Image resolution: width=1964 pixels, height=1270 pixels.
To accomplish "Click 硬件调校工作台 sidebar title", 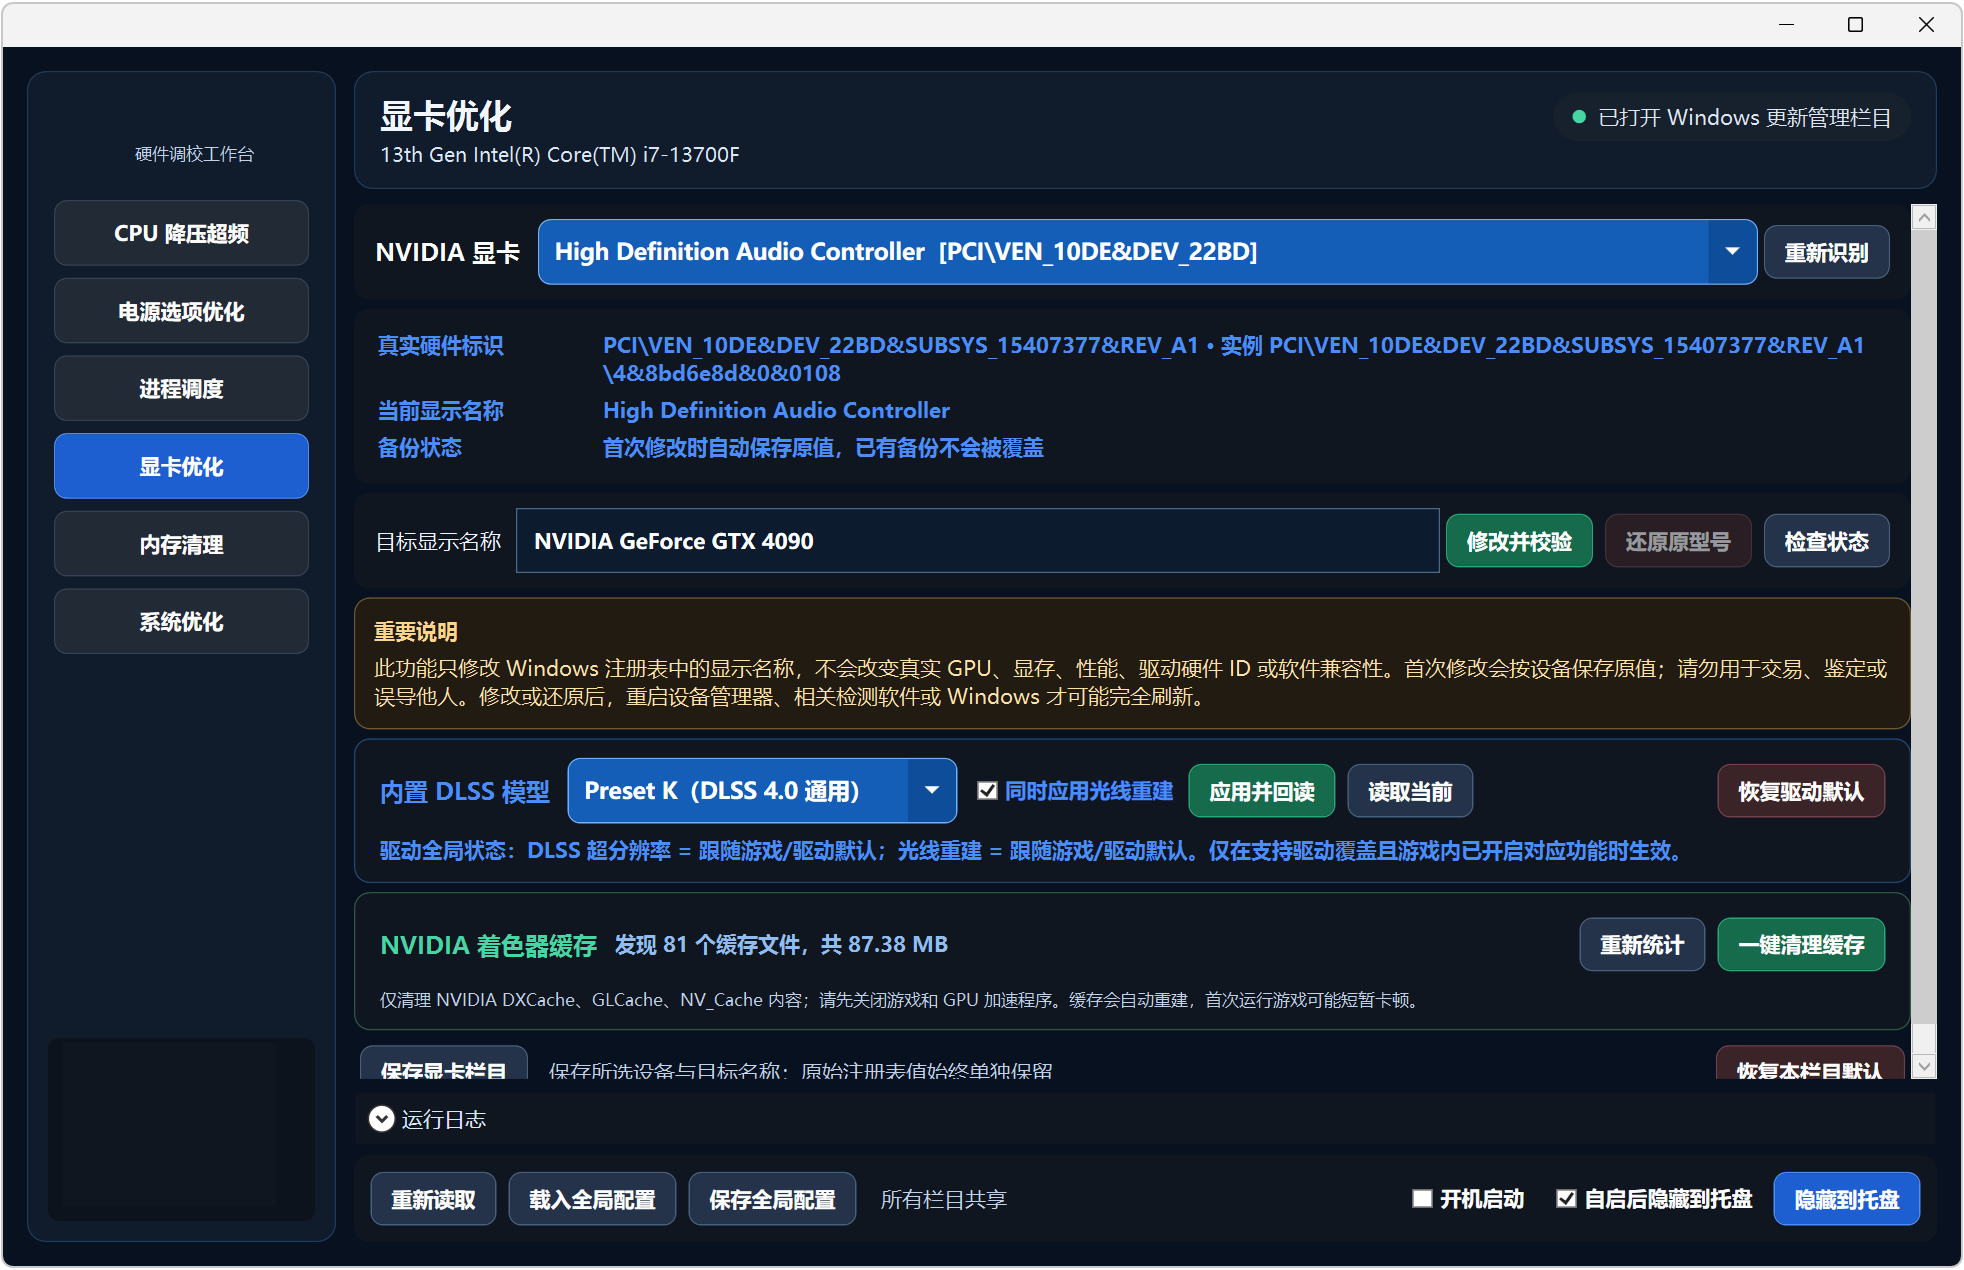I will tap(194, 154).
